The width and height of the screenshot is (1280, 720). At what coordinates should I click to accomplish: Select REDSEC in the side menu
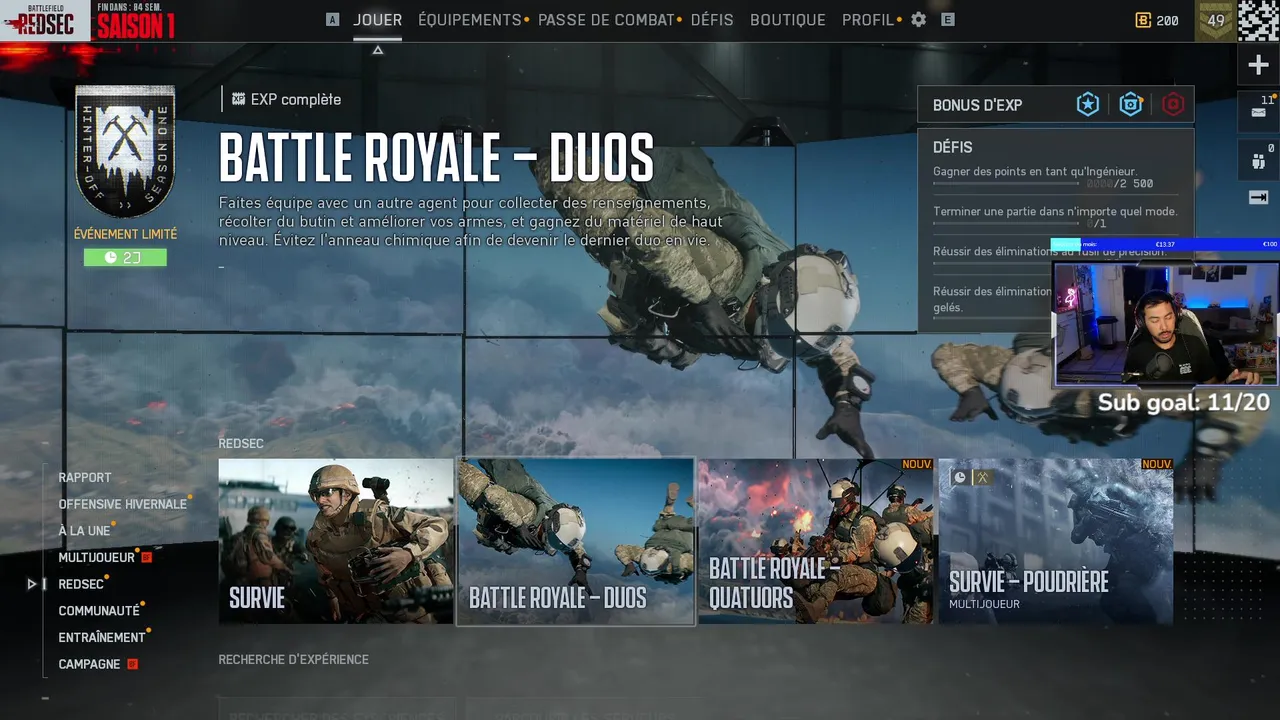tap(81, 584)
